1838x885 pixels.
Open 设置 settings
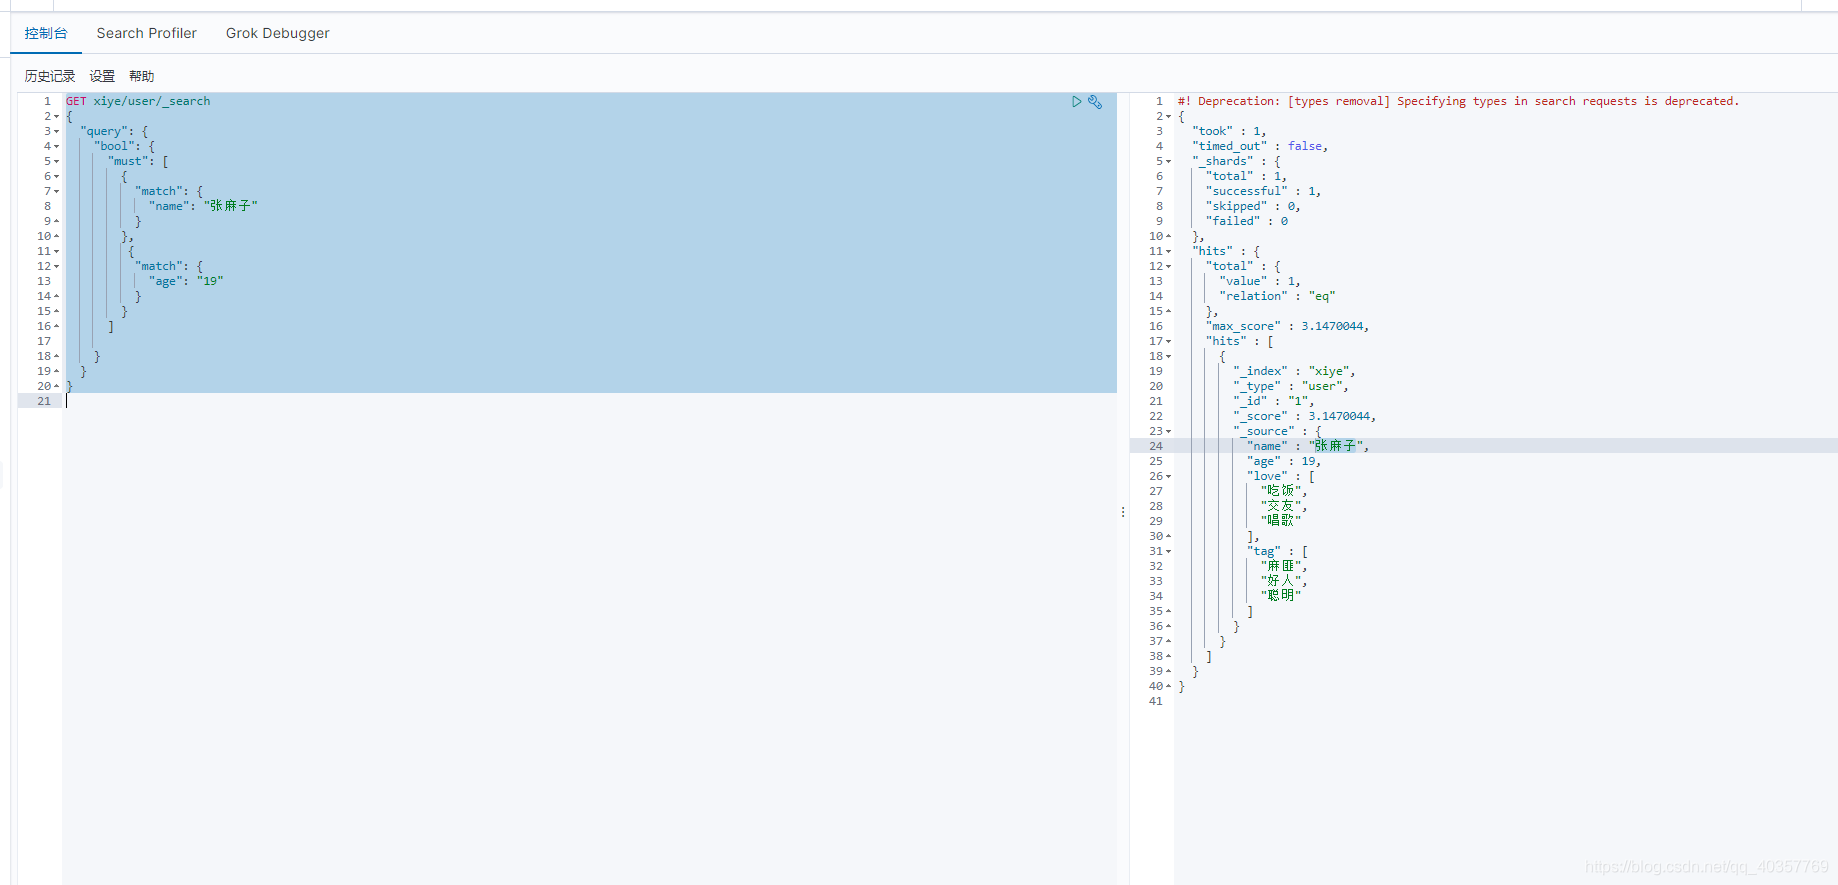102,76
